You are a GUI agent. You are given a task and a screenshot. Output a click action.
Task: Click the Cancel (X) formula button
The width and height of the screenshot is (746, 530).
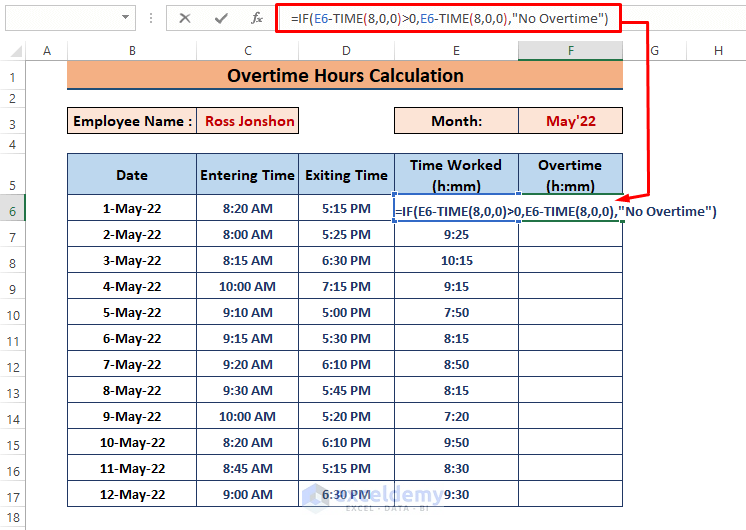(x=185, y=18)
